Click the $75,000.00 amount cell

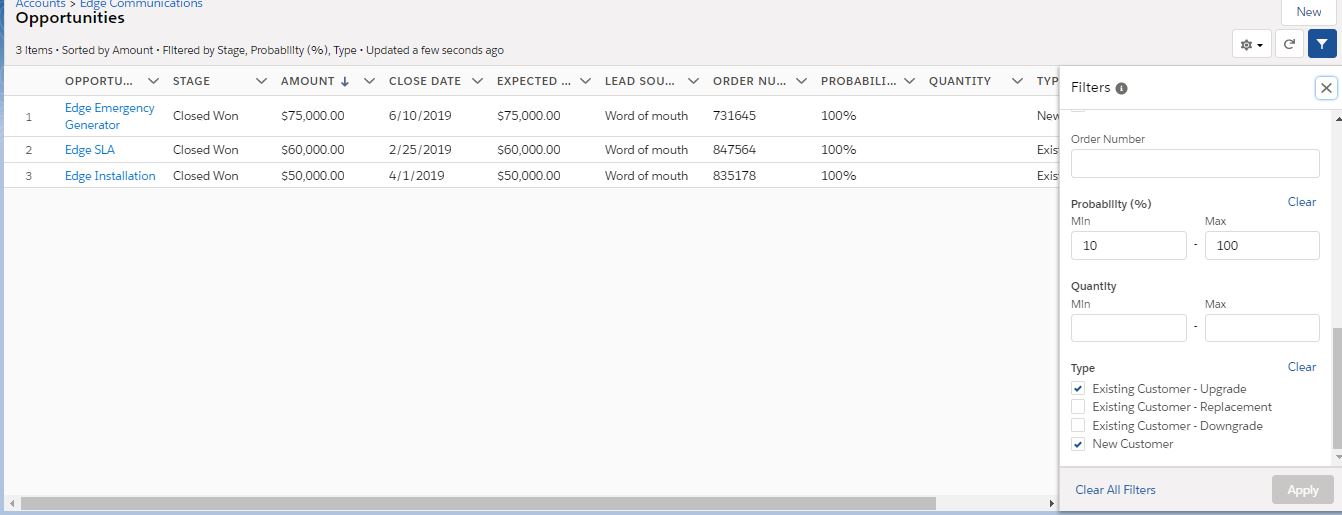pyautogui.click(x=313, y=116)
